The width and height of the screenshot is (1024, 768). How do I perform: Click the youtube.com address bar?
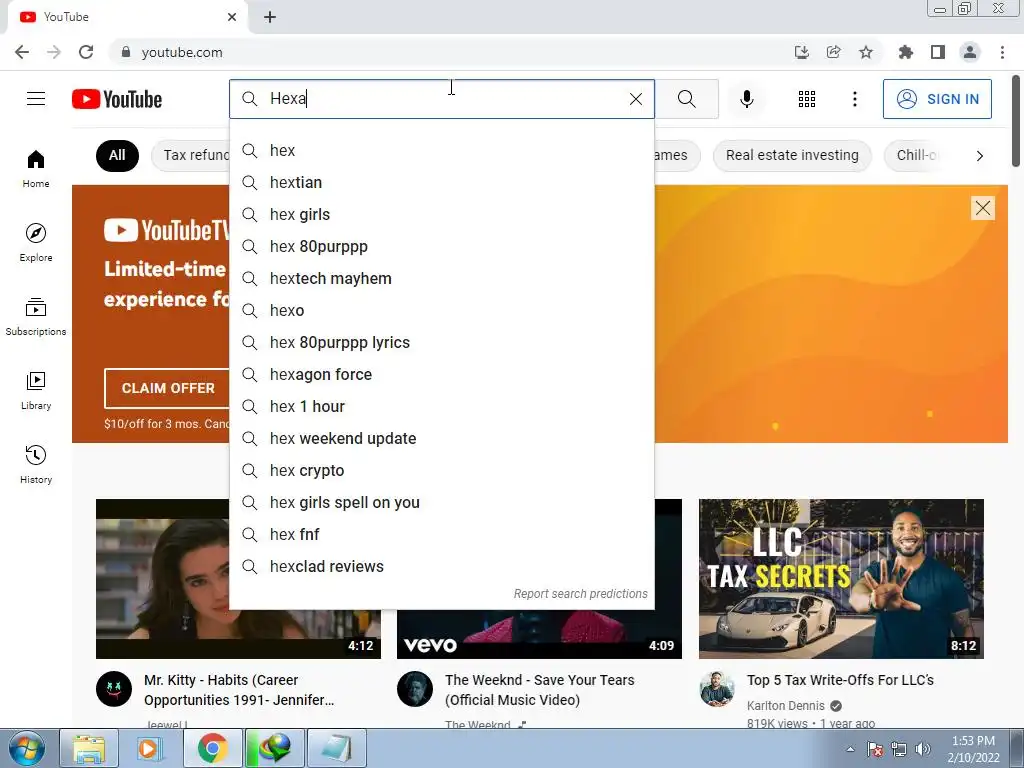point(451,52)
